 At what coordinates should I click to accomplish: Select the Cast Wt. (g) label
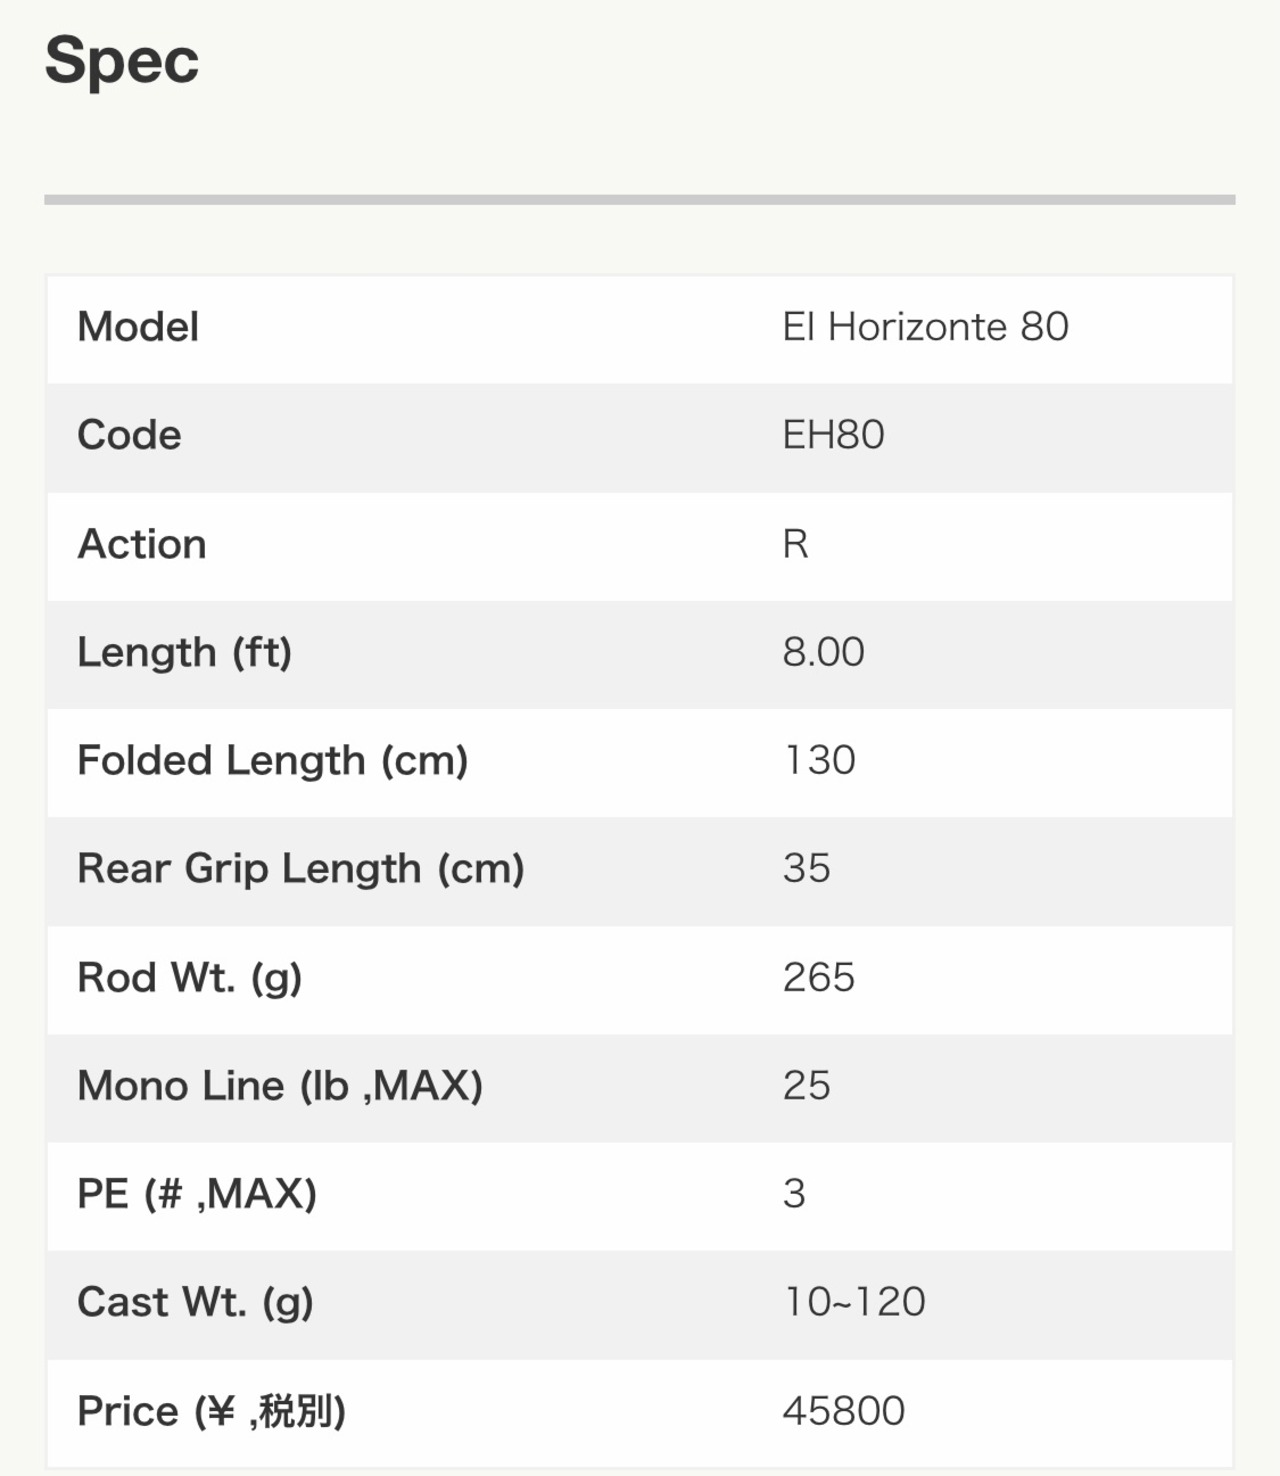(196, 1303)
